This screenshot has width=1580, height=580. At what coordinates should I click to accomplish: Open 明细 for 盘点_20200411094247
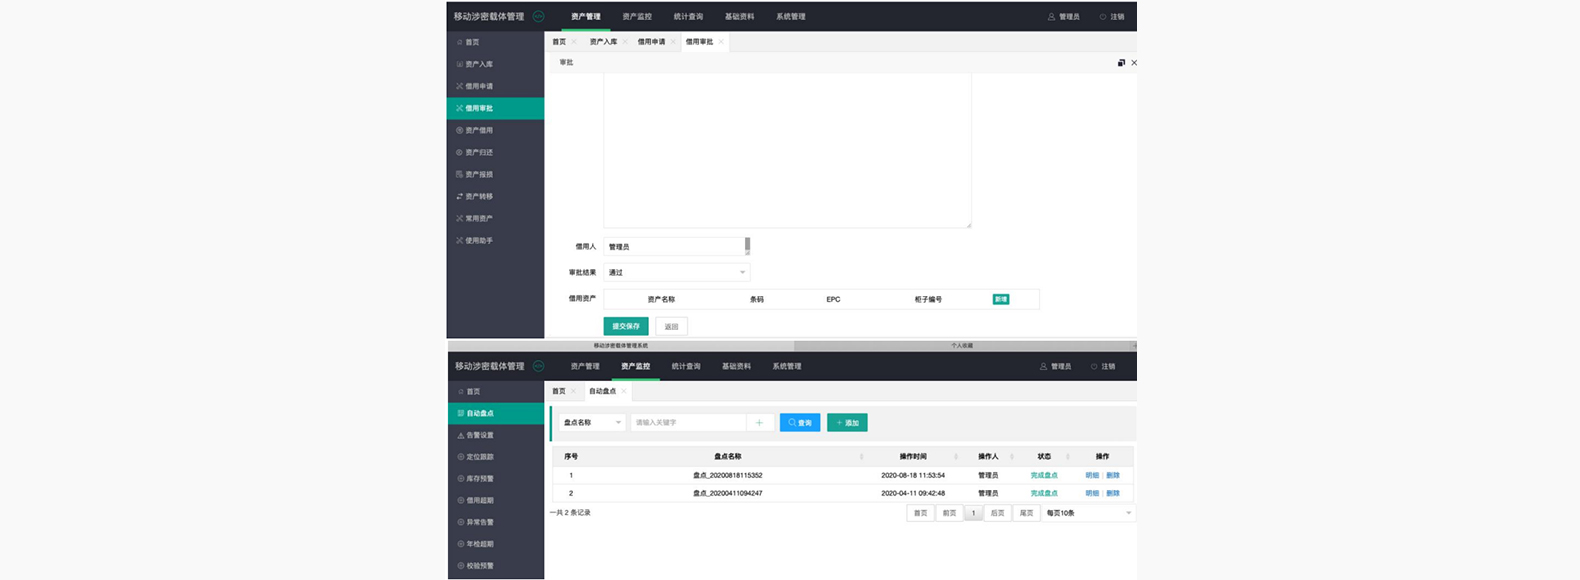[x=1092, y=493]
